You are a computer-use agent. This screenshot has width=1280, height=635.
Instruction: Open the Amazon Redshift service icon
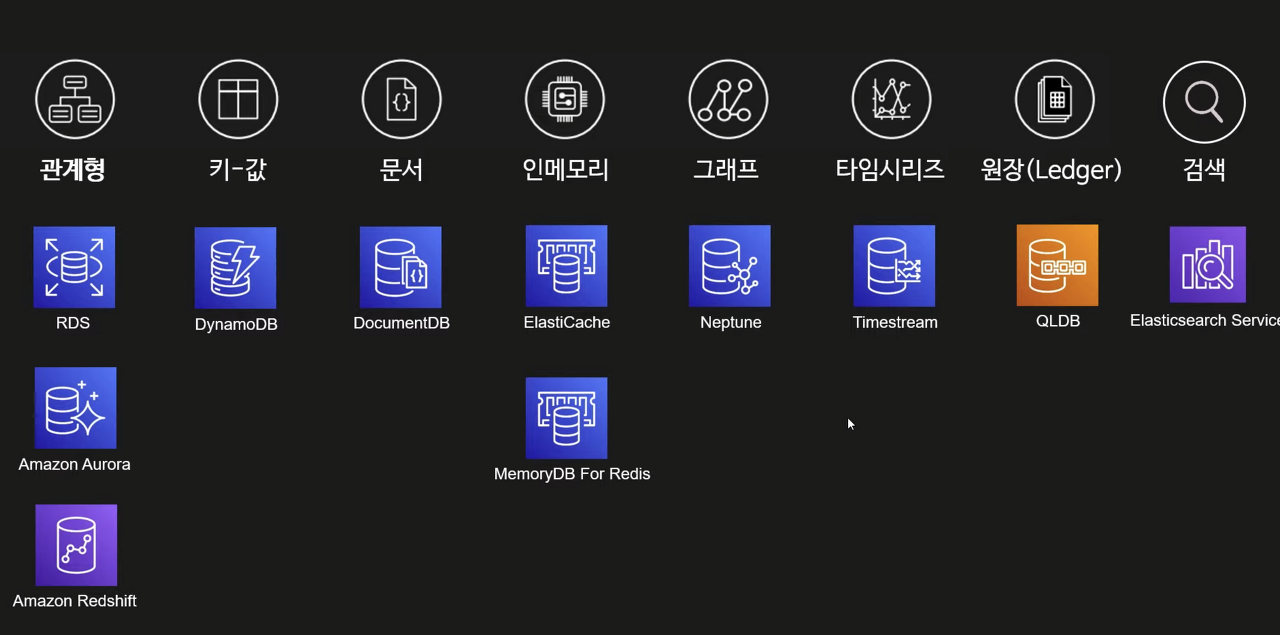click(x=76, y=545)
